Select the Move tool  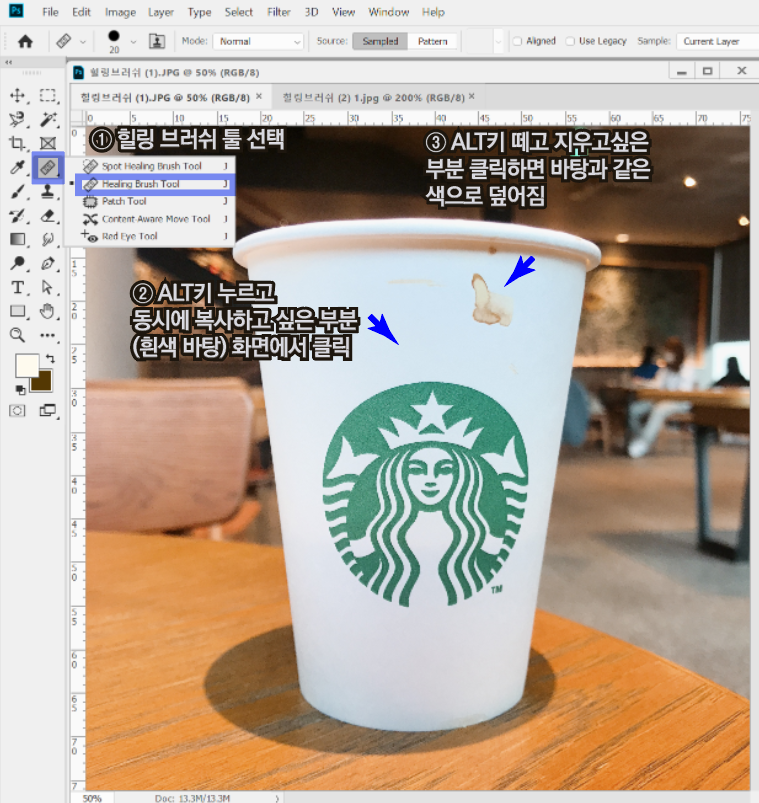pos(17,95)
